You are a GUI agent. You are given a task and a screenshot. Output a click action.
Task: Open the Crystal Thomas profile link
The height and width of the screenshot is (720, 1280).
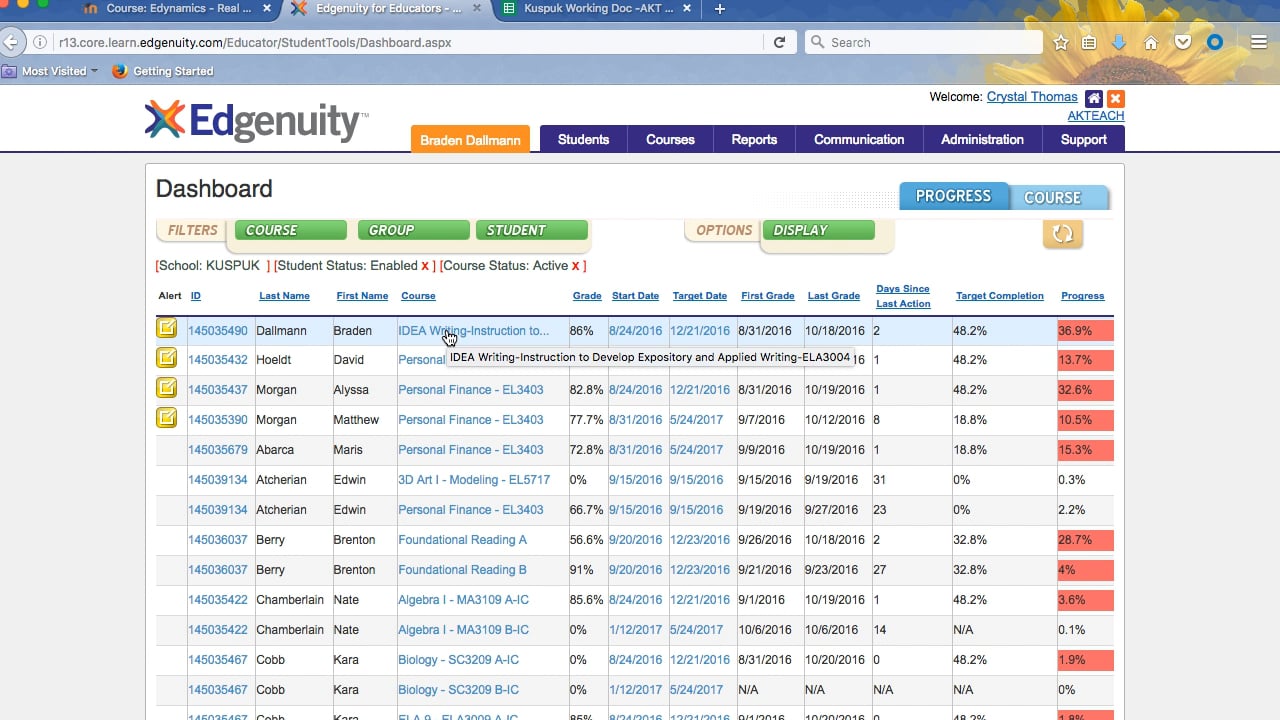(1032, 97)
